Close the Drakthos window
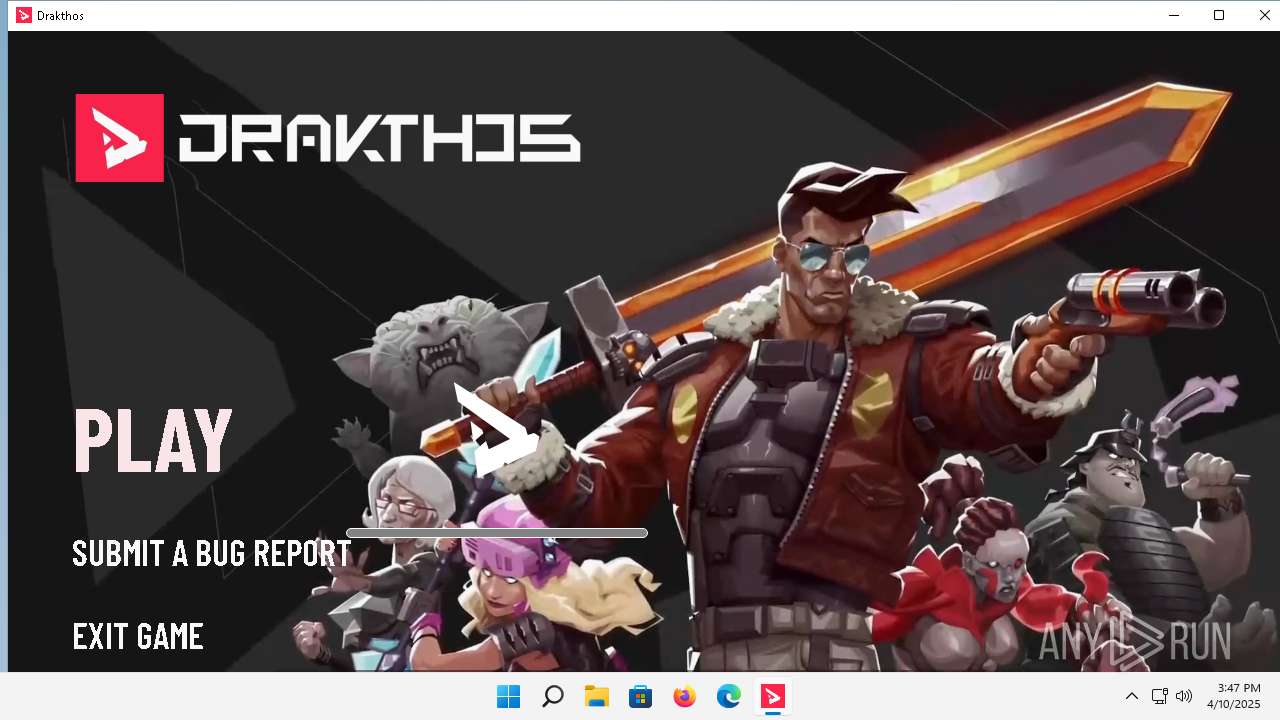1280x720 pixels. click(1264, 15)
